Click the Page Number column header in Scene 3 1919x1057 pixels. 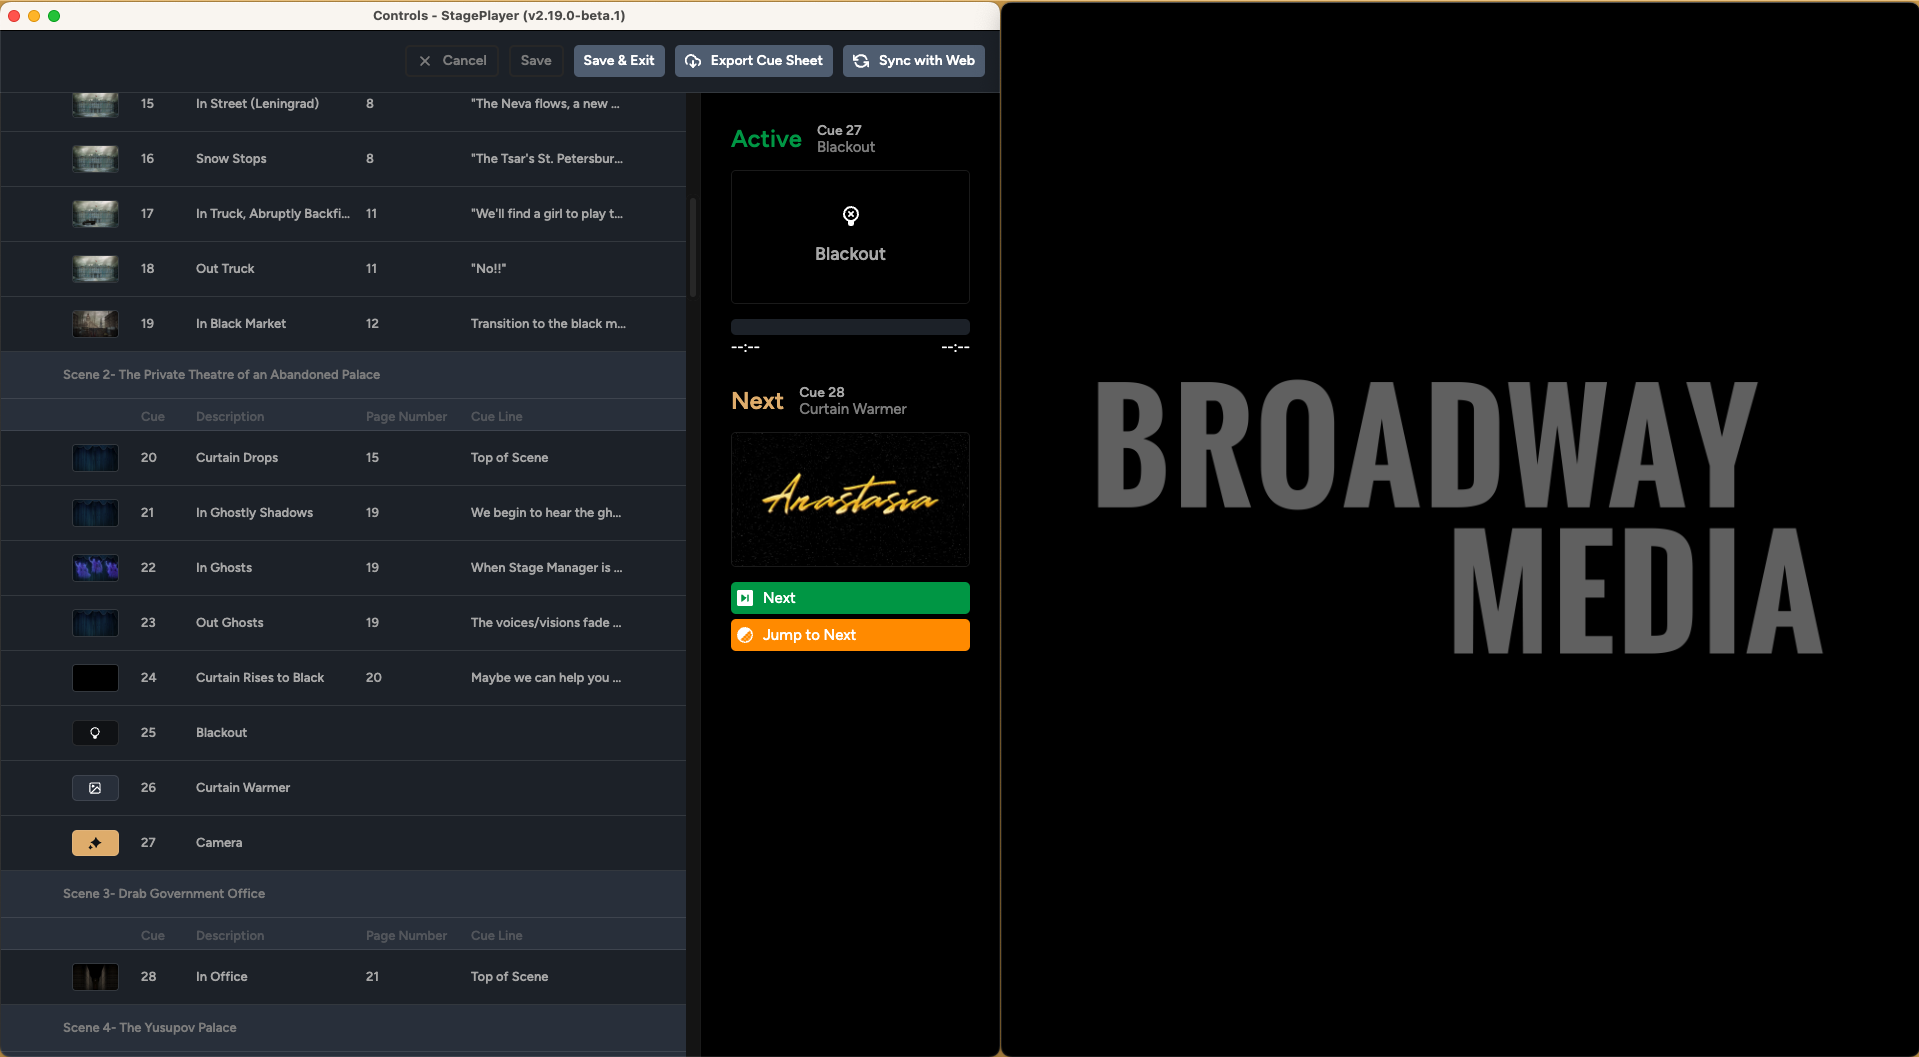(x=406, y=936)
